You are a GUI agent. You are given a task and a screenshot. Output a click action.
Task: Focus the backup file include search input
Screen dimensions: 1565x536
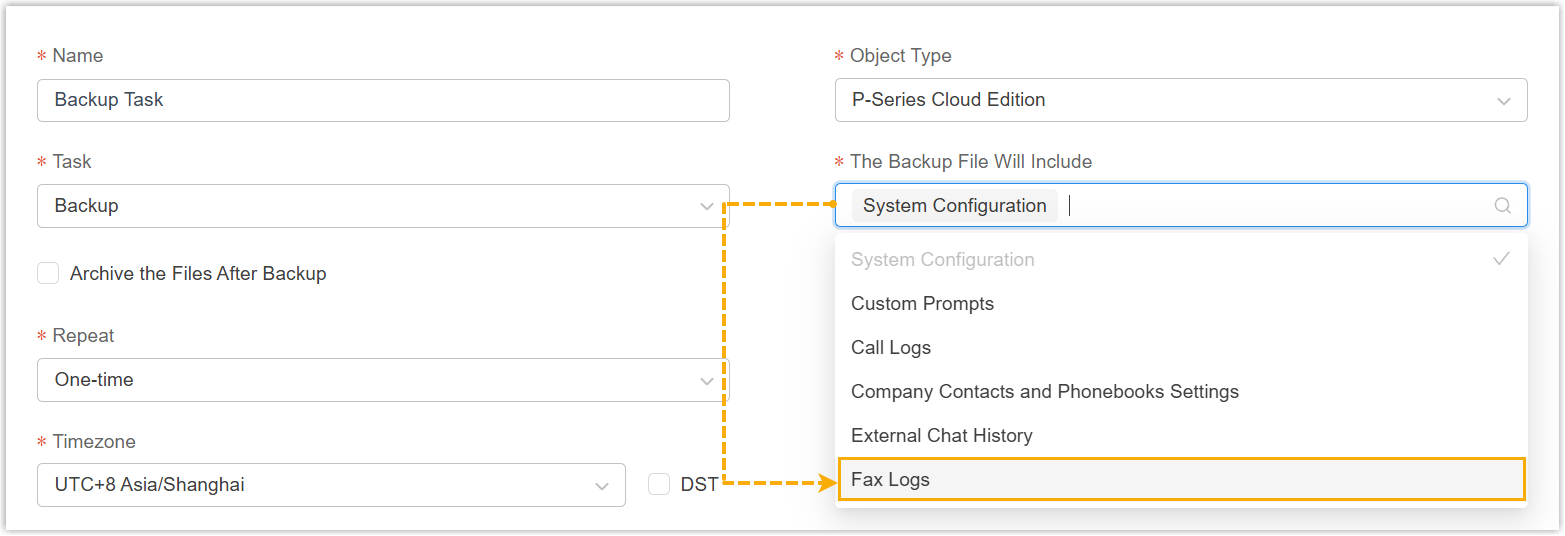click(1270, 206)
